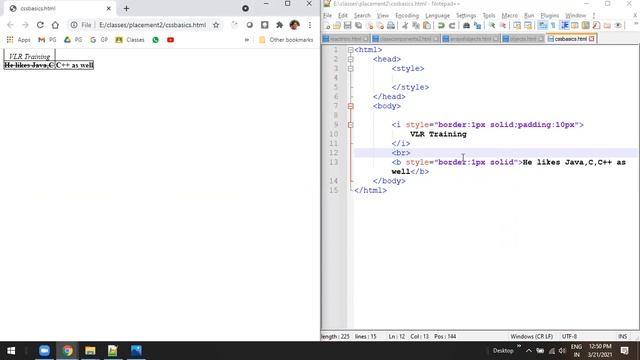Click Chrome Home button
This screenshot has height=360, width=640.
pyautogui.click(x=55, y=25)
